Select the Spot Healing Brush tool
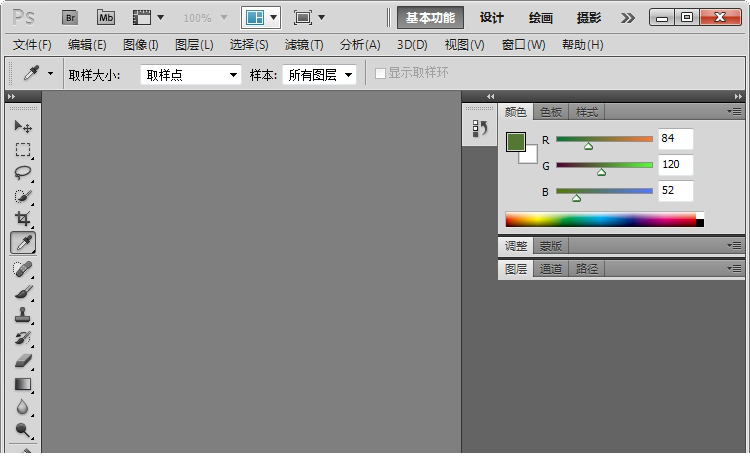This screenshot has height=471, width=750. pos(22,269)
